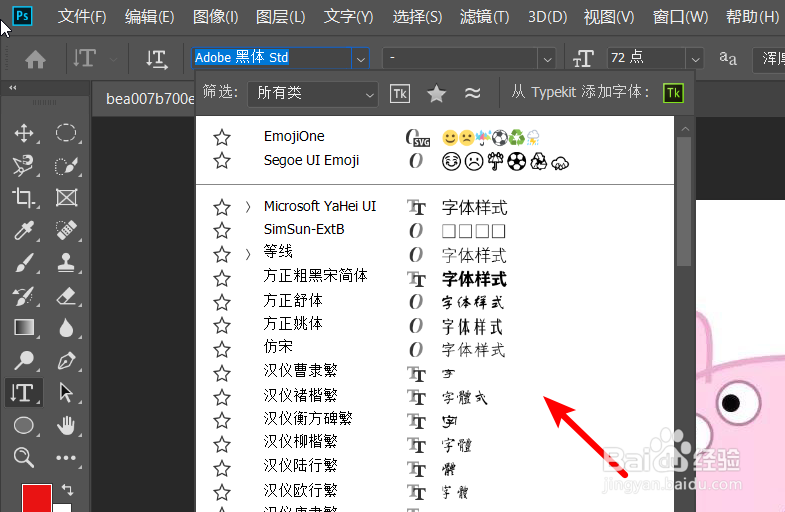
Task: Favorite the SimSun-ExtB font
Action: (222, 231)
